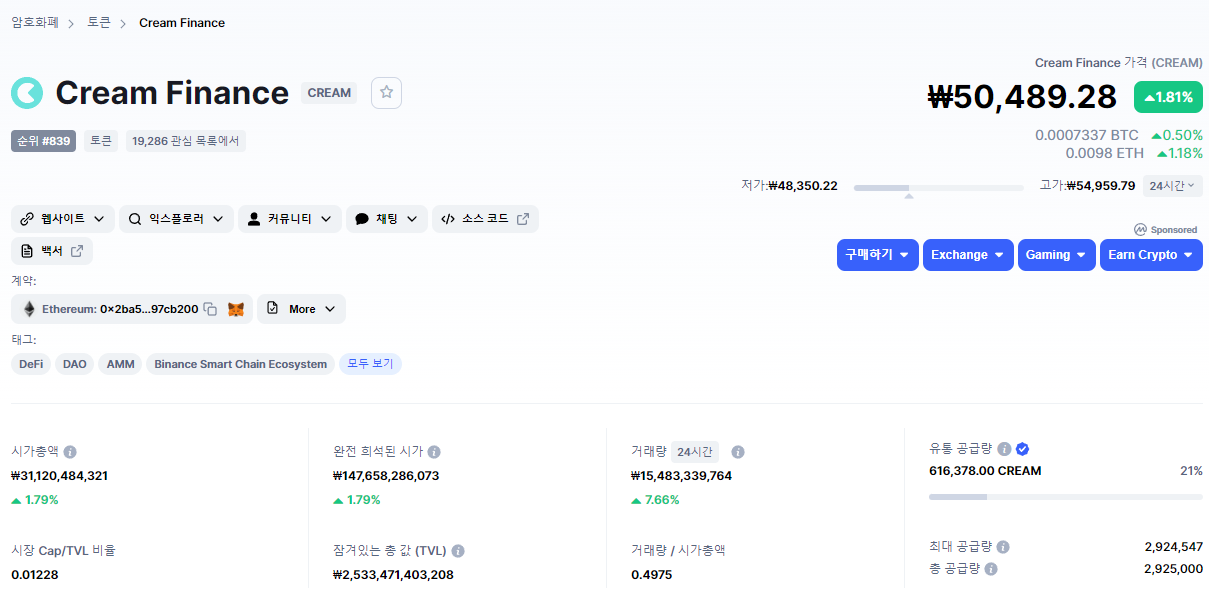Click the Cream Finance logo icon

click(27, 93)
